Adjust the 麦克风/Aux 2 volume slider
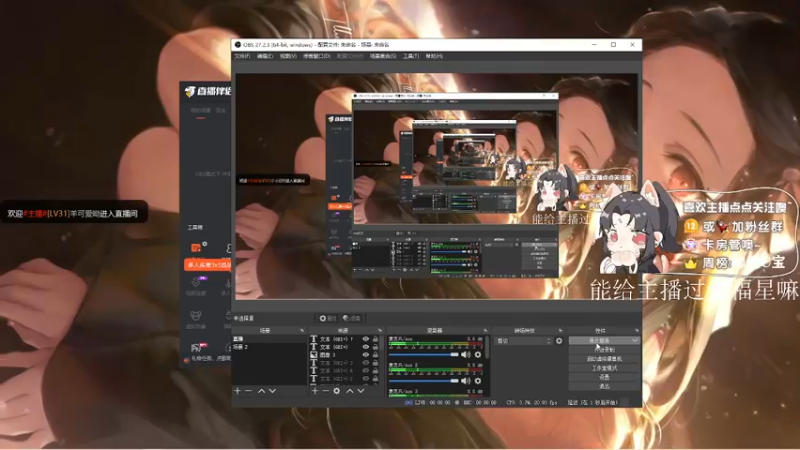The height and width of the screenshot is (450, 800). (423, 381)
